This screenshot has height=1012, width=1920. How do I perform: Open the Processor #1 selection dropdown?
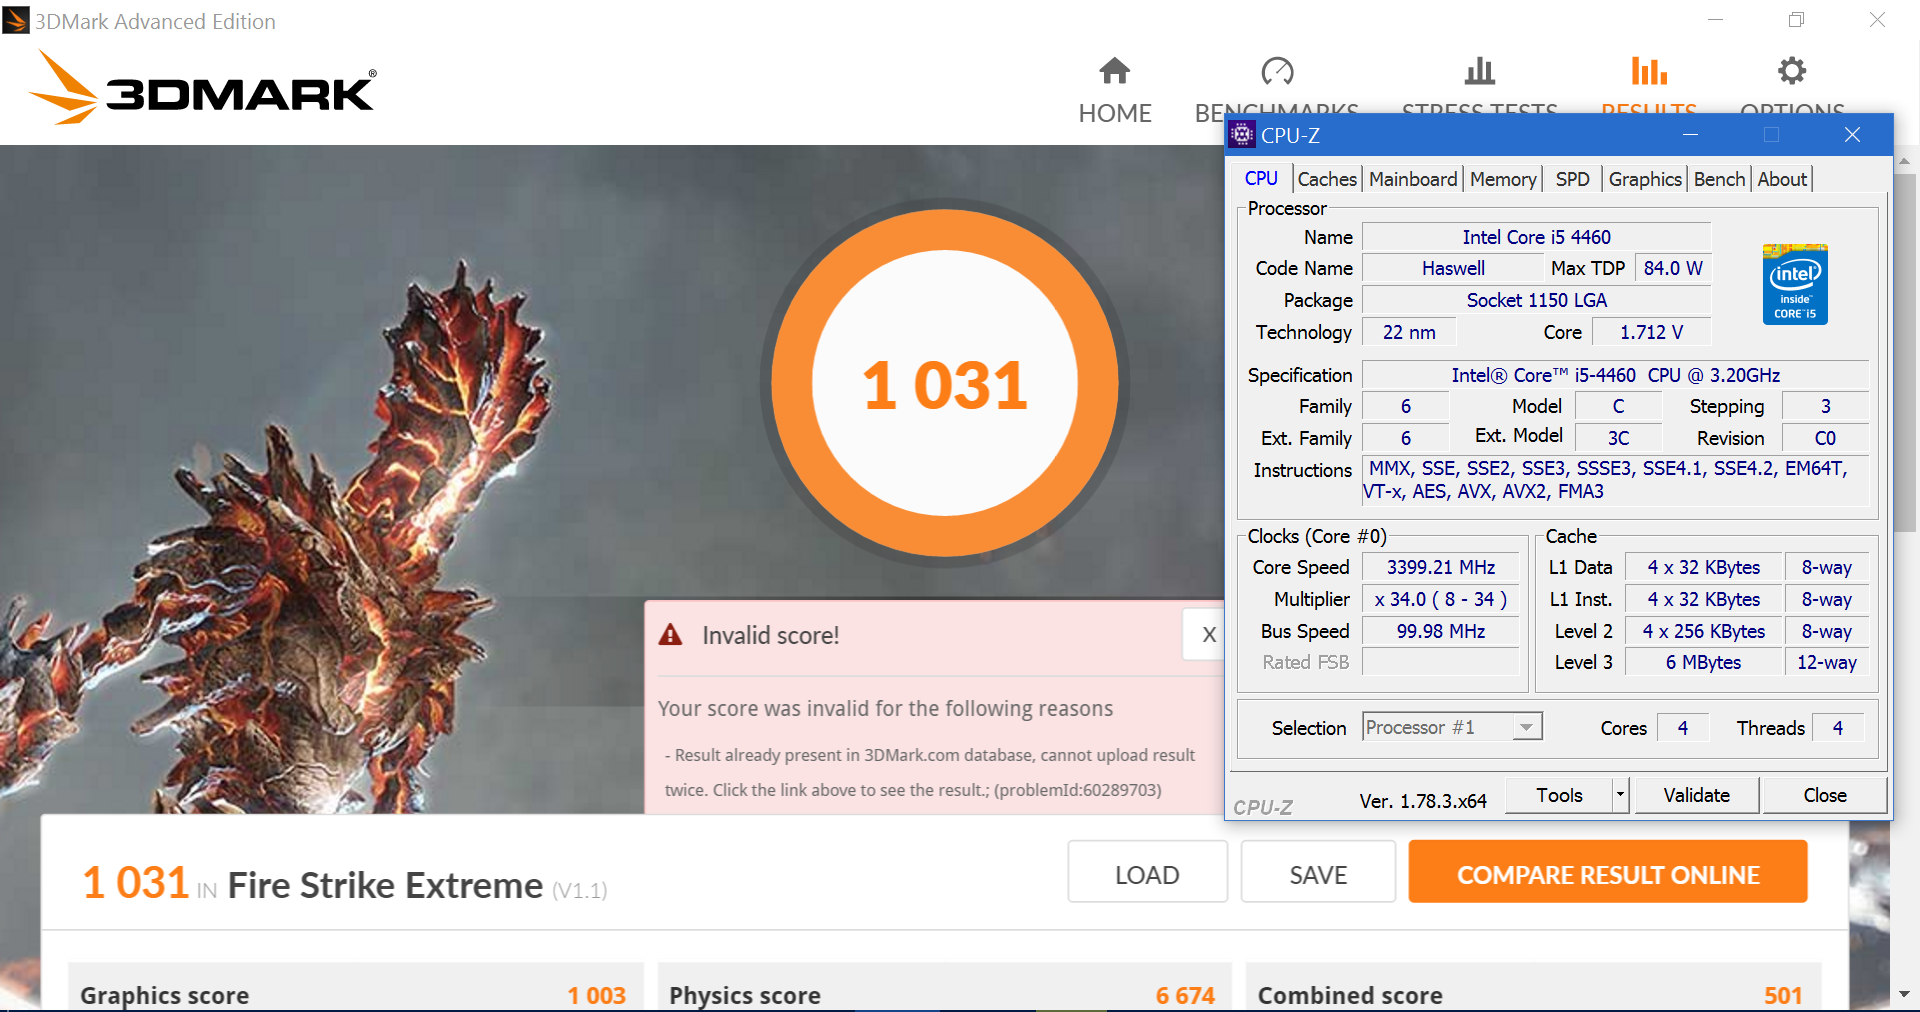point(1452,727)
